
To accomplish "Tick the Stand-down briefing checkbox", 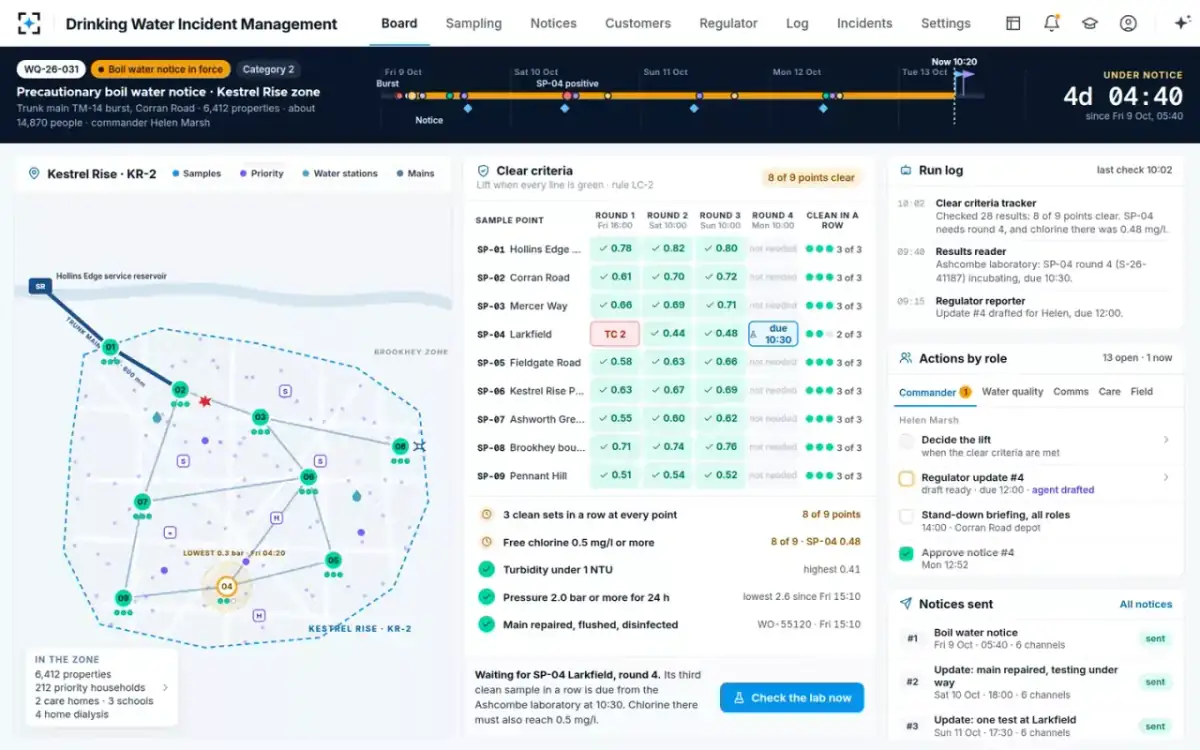I will point(906,516).
